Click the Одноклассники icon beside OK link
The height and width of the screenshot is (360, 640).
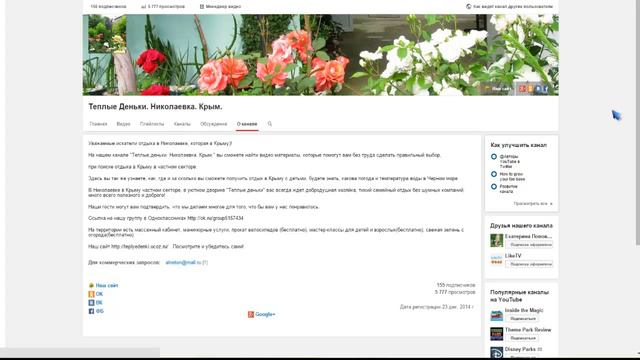[x=91, y=294]
